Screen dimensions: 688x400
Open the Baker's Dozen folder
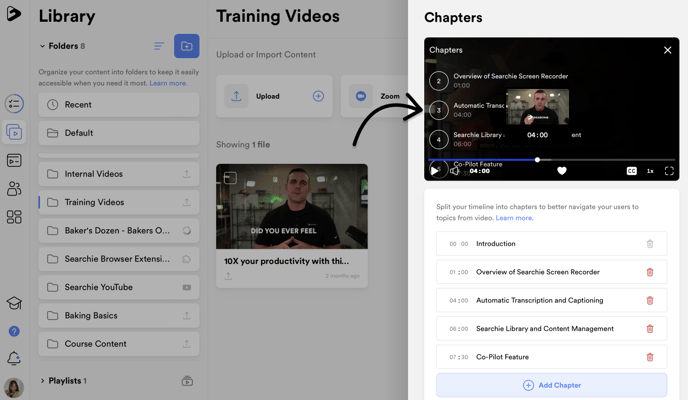[x=119, y=230]
